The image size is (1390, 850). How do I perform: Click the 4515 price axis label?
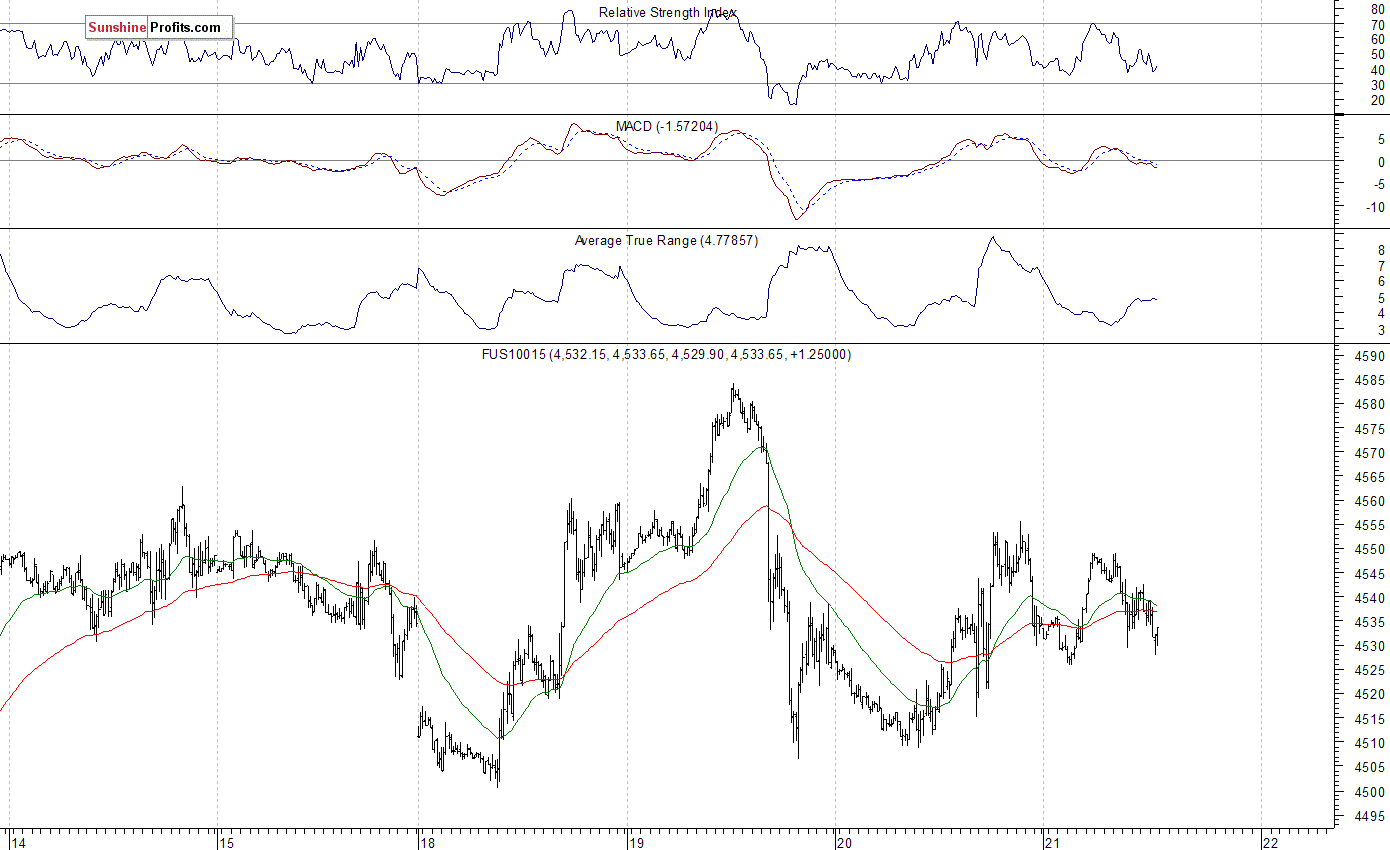(1371, 719)
